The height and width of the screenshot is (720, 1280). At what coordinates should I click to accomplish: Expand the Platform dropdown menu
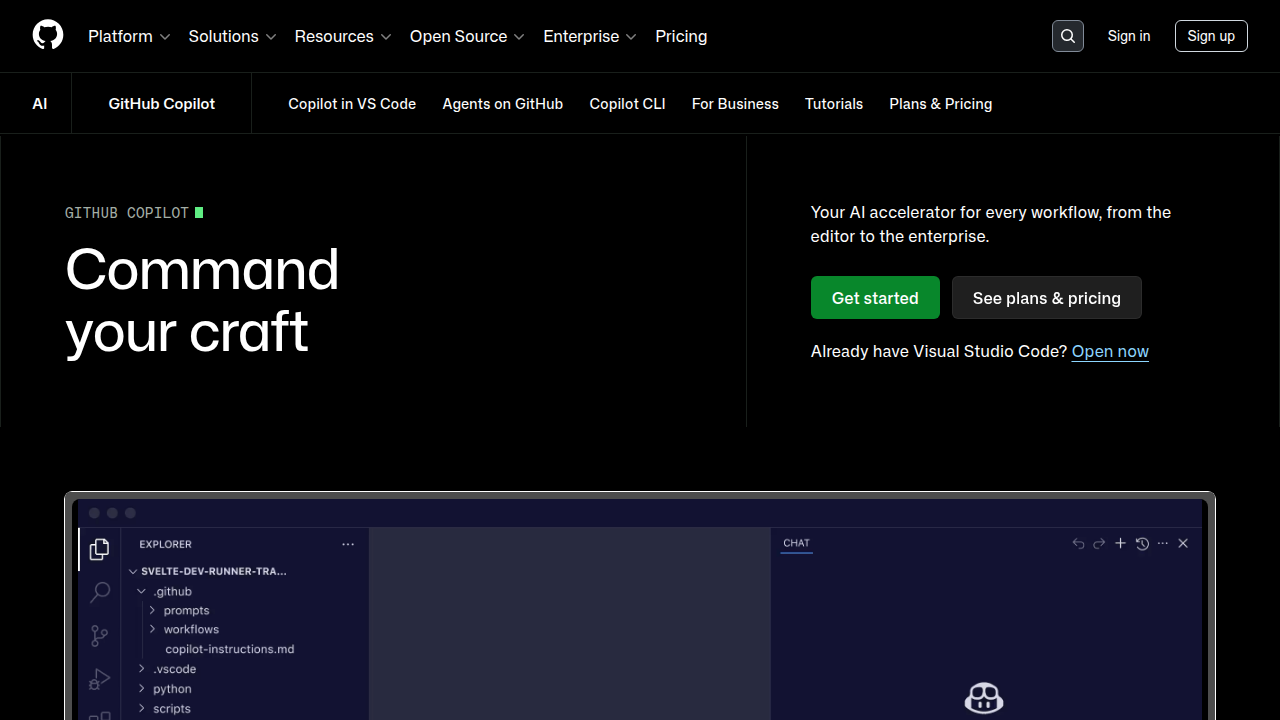click(x=129, y=36)
